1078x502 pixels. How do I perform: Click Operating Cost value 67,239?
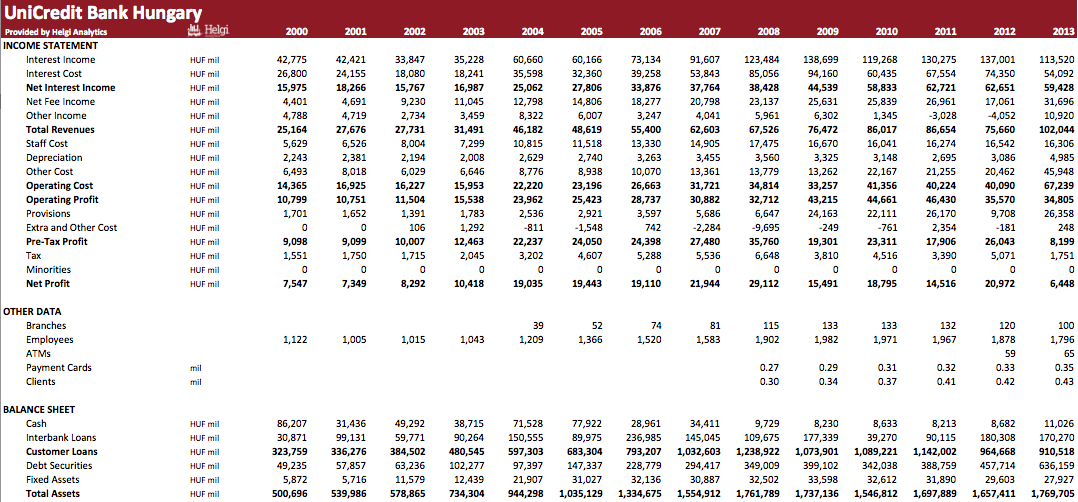pyautogui.click(x=1059, y=186)
